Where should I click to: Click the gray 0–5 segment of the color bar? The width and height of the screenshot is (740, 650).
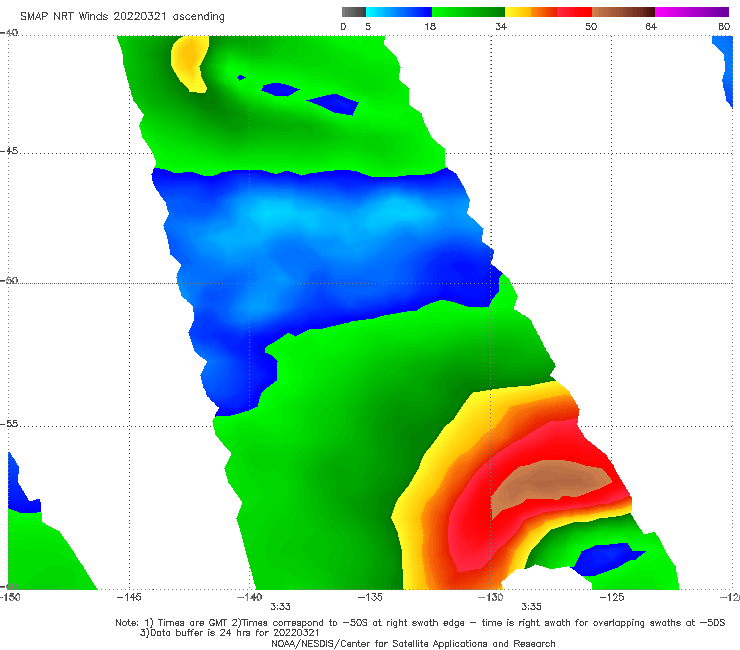tap(353, 12)
